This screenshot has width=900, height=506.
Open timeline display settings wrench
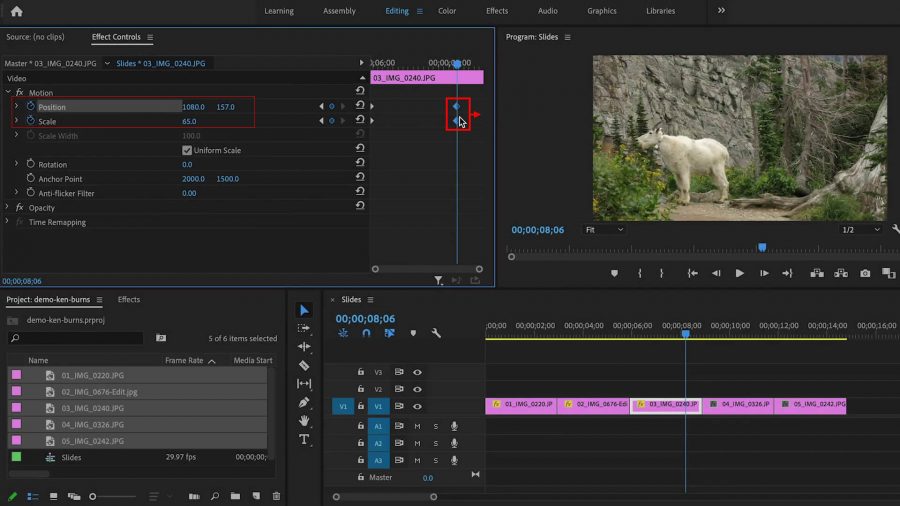(436, 333)
